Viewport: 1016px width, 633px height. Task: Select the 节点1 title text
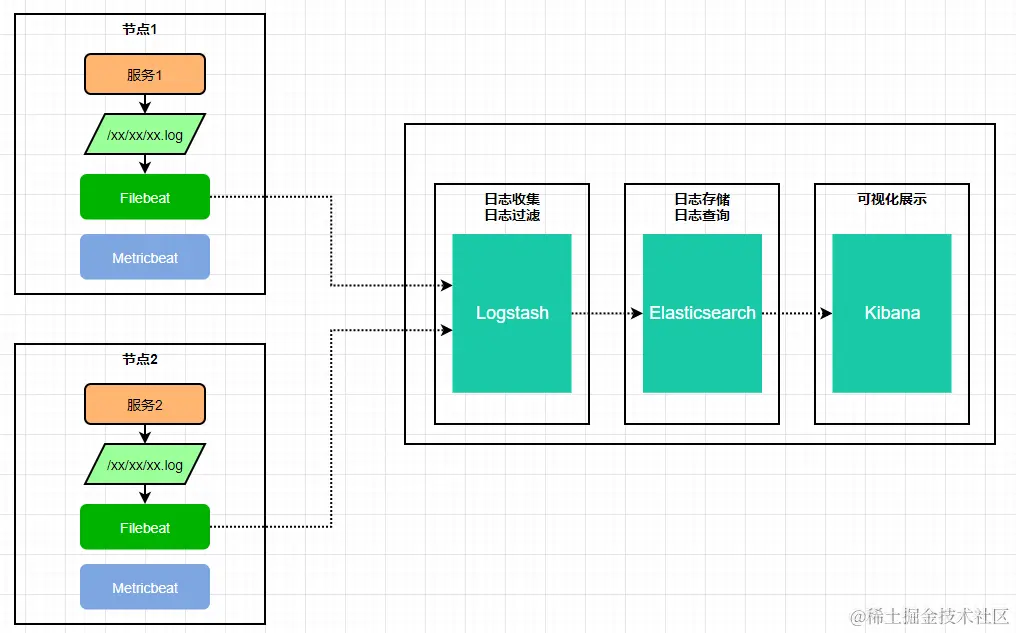[140, 29]
